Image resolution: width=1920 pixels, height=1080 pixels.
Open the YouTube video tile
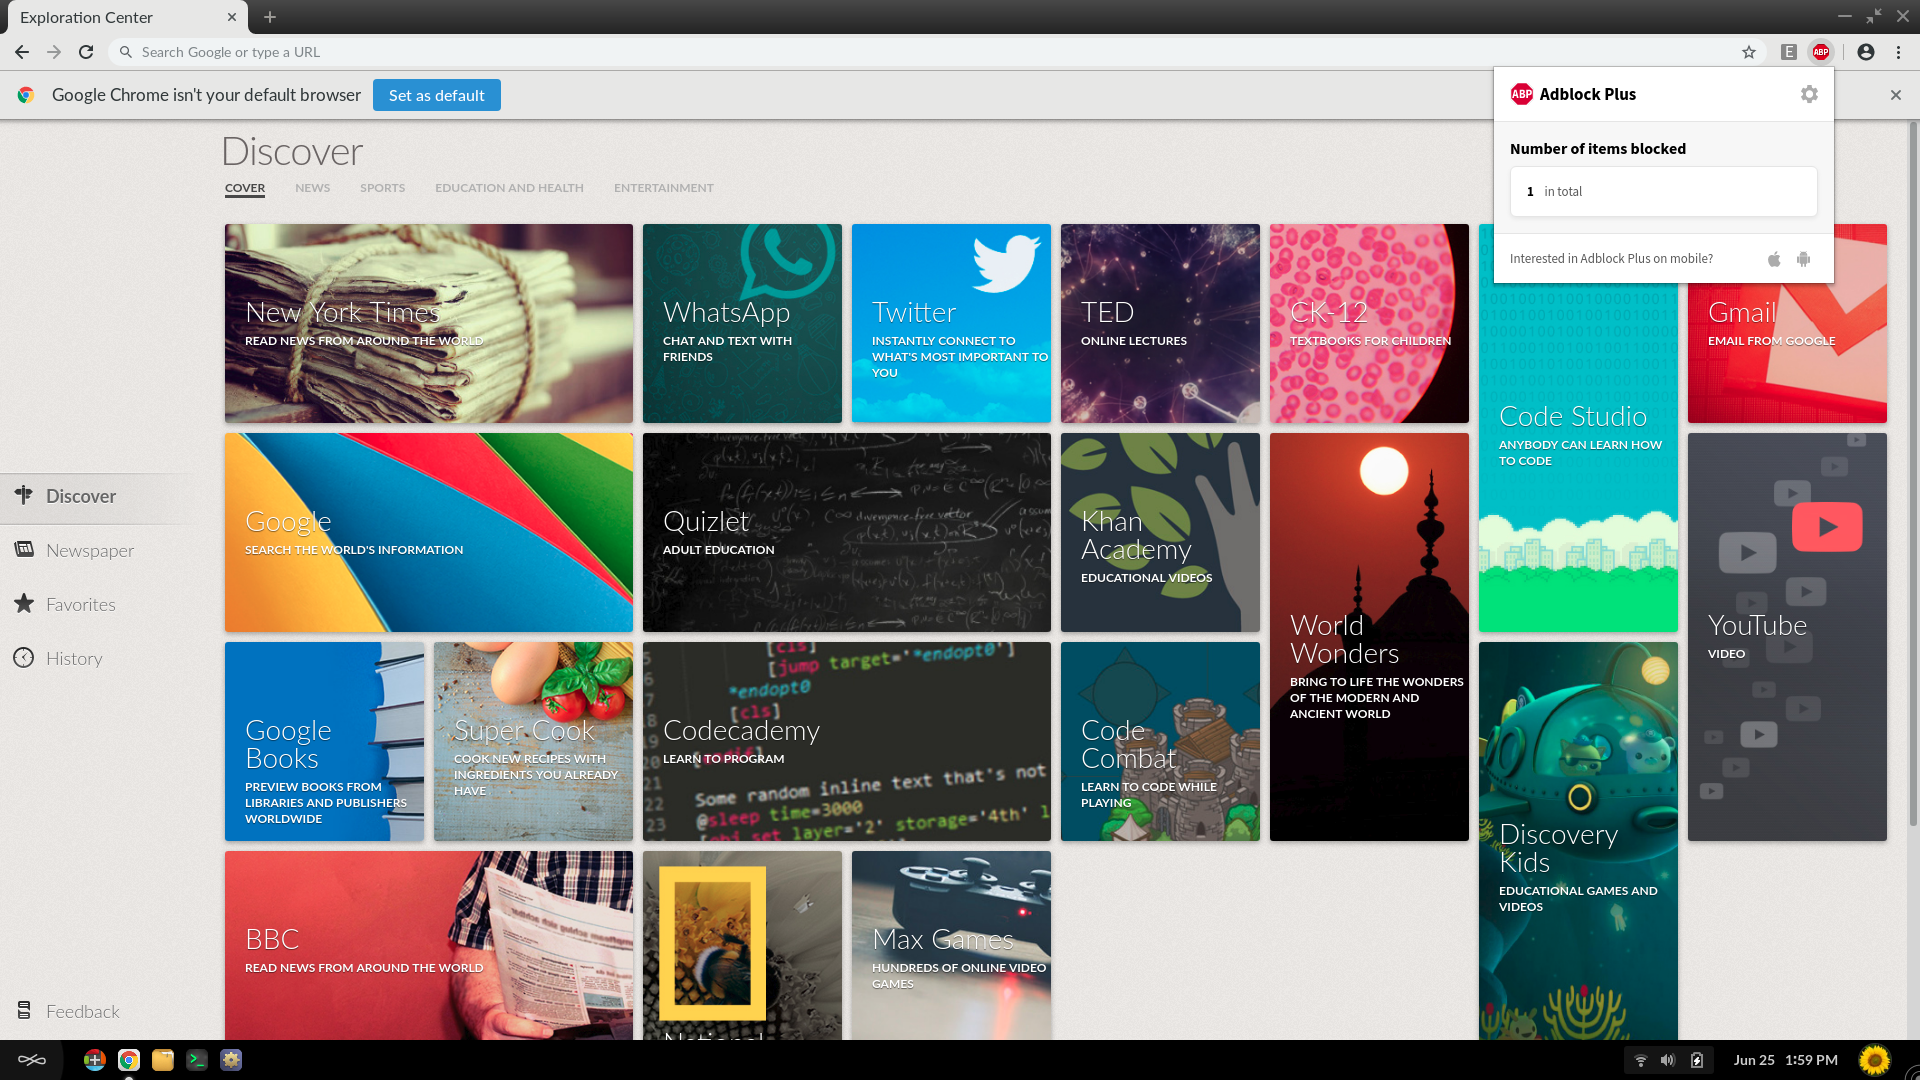(1787, 637)
